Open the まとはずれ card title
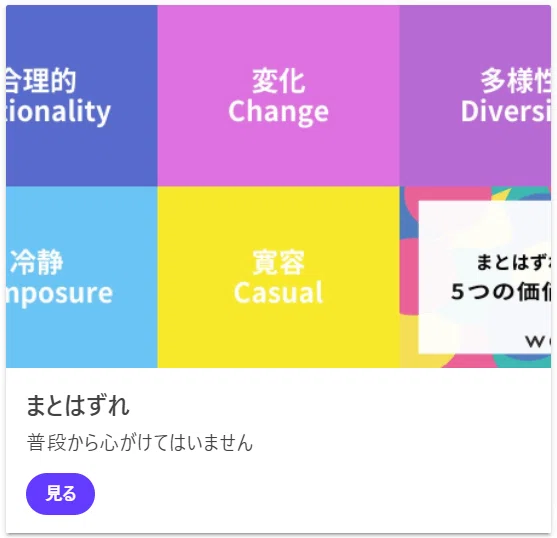The width and height of the screenshot is (557, 538). pyautogui.click(x=78, y=406)
